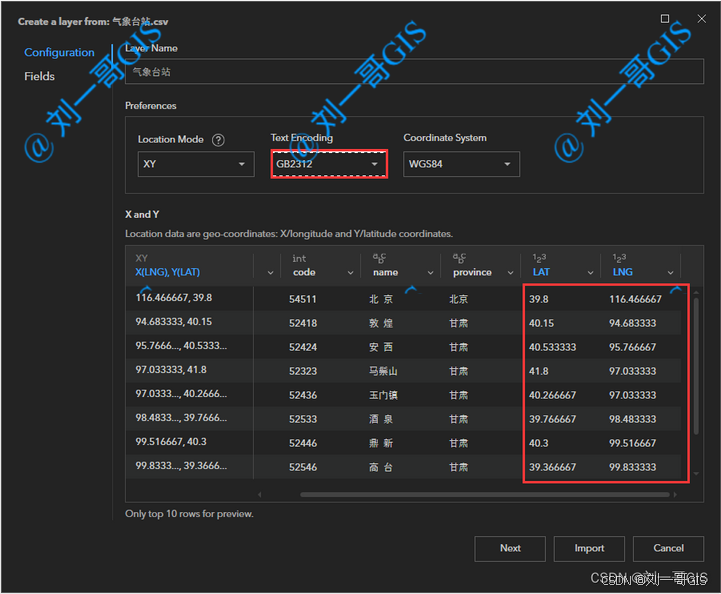Select the LAT cell 39.366667
The width and height of the screenshot is (721, 594).
[x=552, y=467]
